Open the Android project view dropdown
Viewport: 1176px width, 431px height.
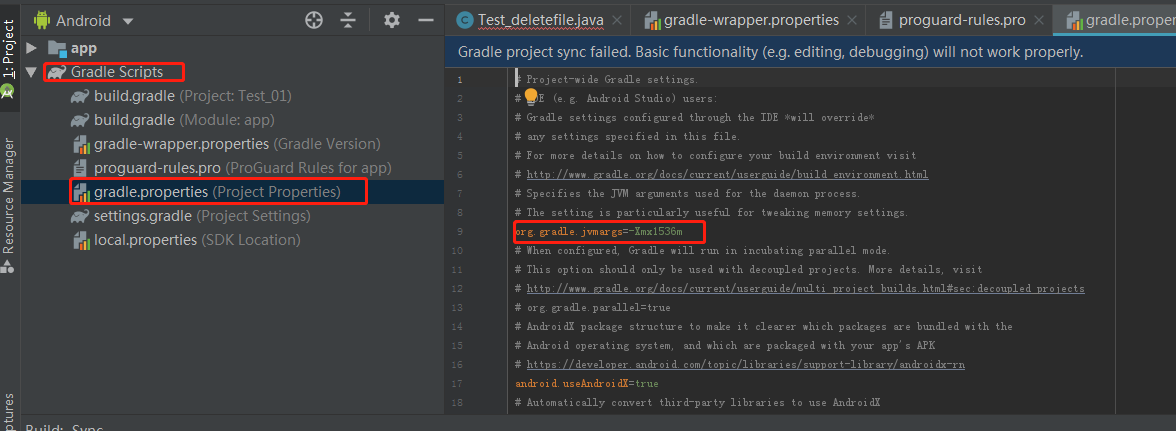[83, 20]
